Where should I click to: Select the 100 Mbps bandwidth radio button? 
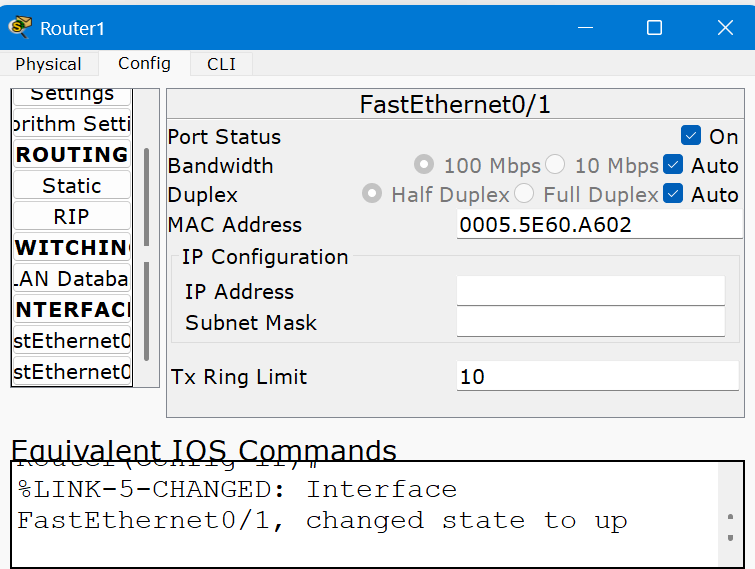[x=424, y=165]
